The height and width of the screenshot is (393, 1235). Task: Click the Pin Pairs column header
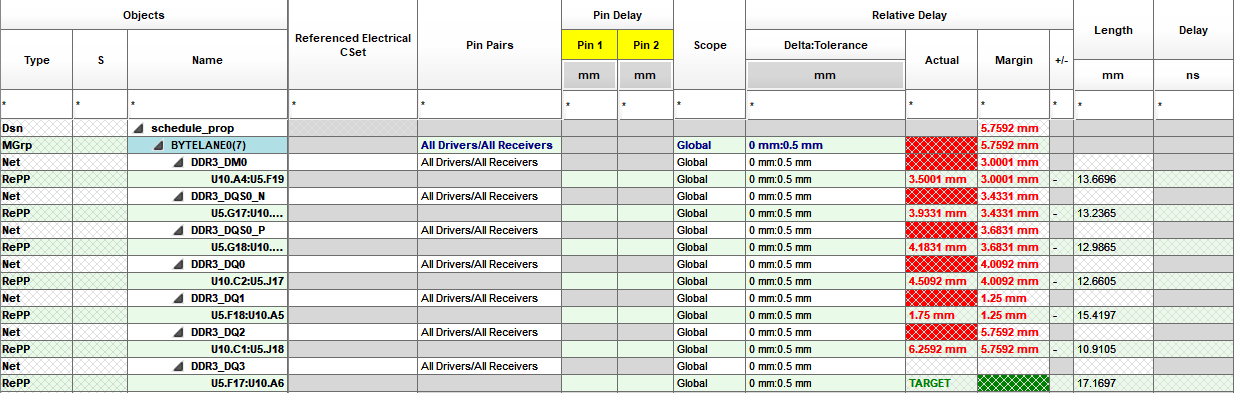click(x=489, y=45)
